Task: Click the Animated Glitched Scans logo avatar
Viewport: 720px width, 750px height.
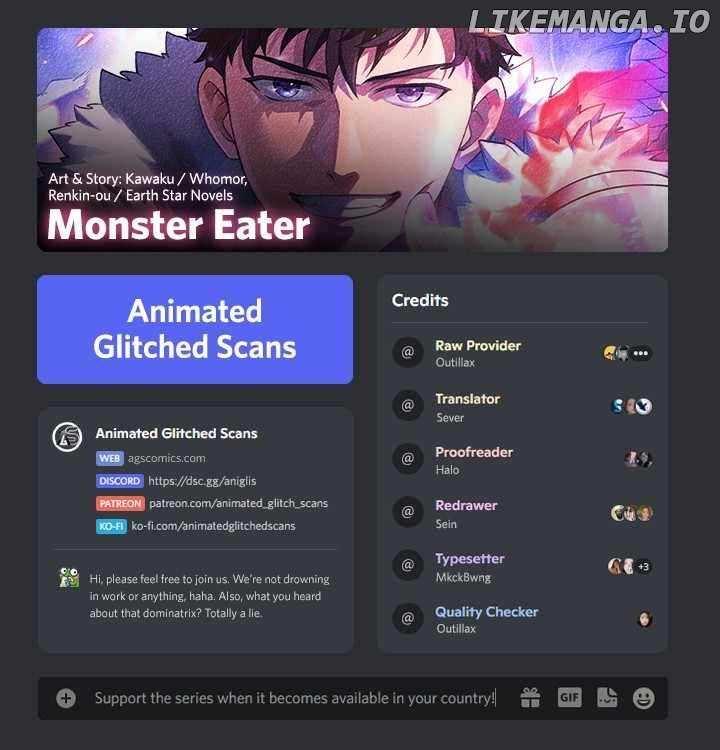Action: tap(67, 437)
